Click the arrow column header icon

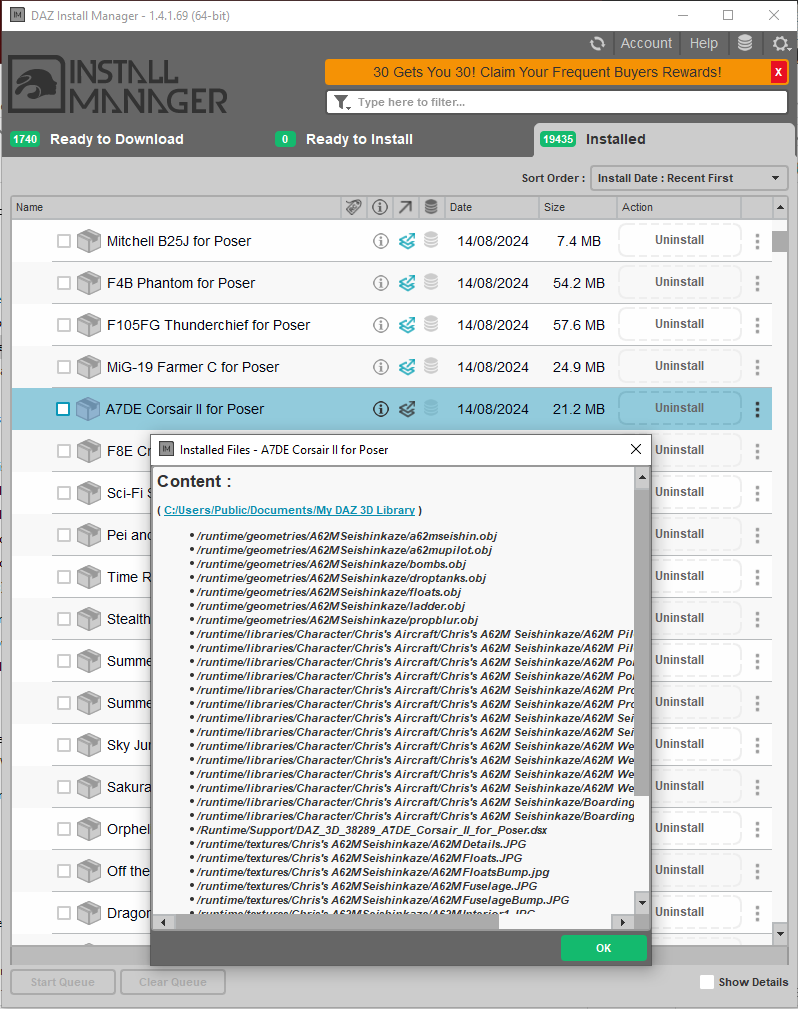pyautogui.click(x=405, y=207)
